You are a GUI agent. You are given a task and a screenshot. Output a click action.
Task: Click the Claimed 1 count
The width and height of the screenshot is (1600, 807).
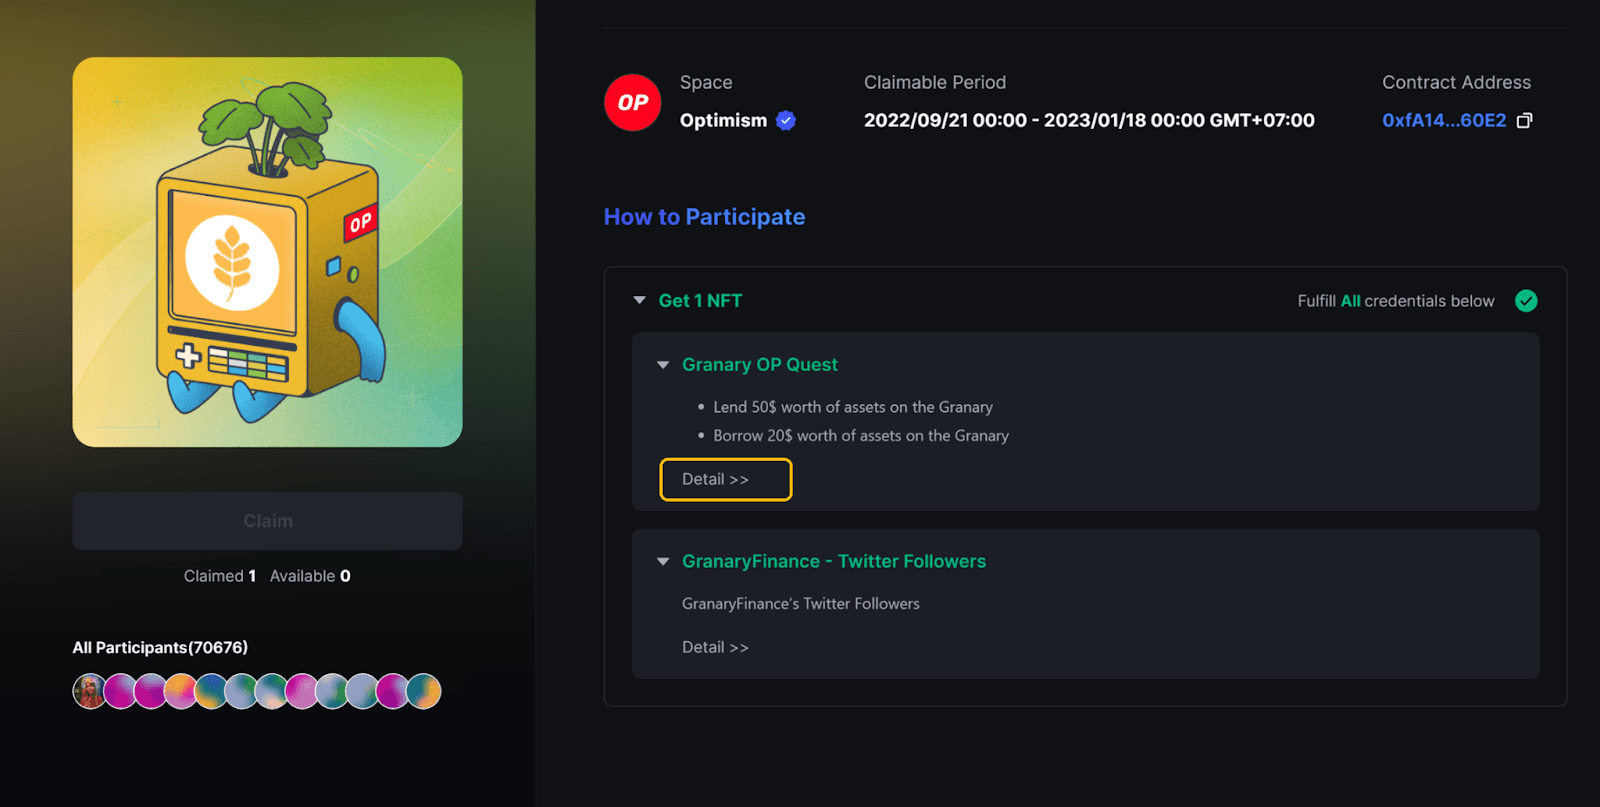220,576
